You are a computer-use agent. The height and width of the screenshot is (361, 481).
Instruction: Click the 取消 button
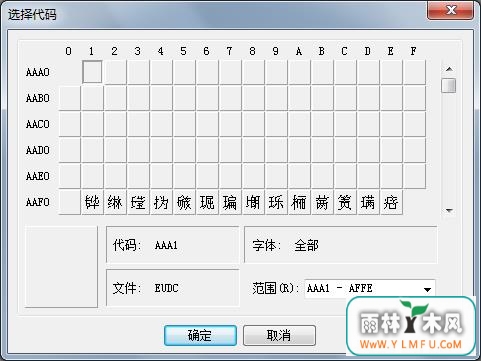[x=279, y=335]
